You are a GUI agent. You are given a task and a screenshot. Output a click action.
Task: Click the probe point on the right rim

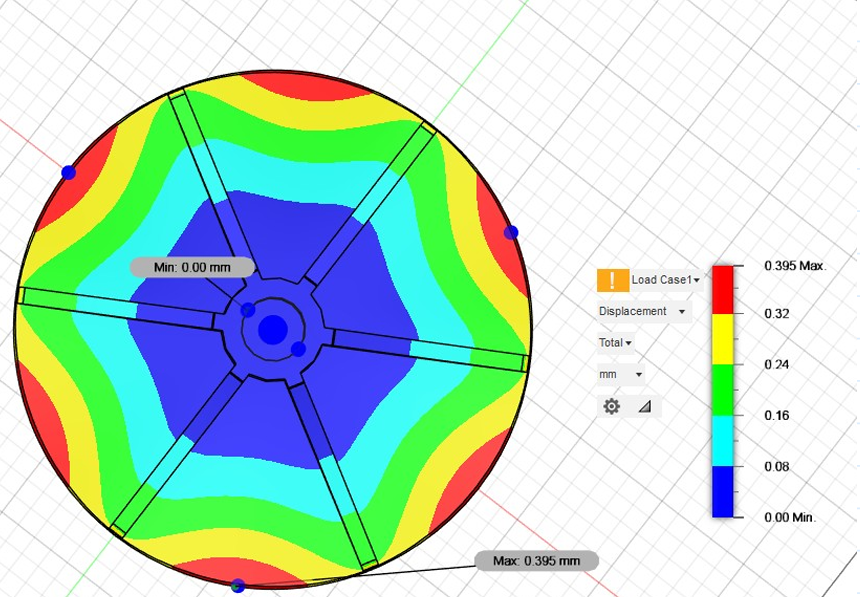[x=511, y=232]
